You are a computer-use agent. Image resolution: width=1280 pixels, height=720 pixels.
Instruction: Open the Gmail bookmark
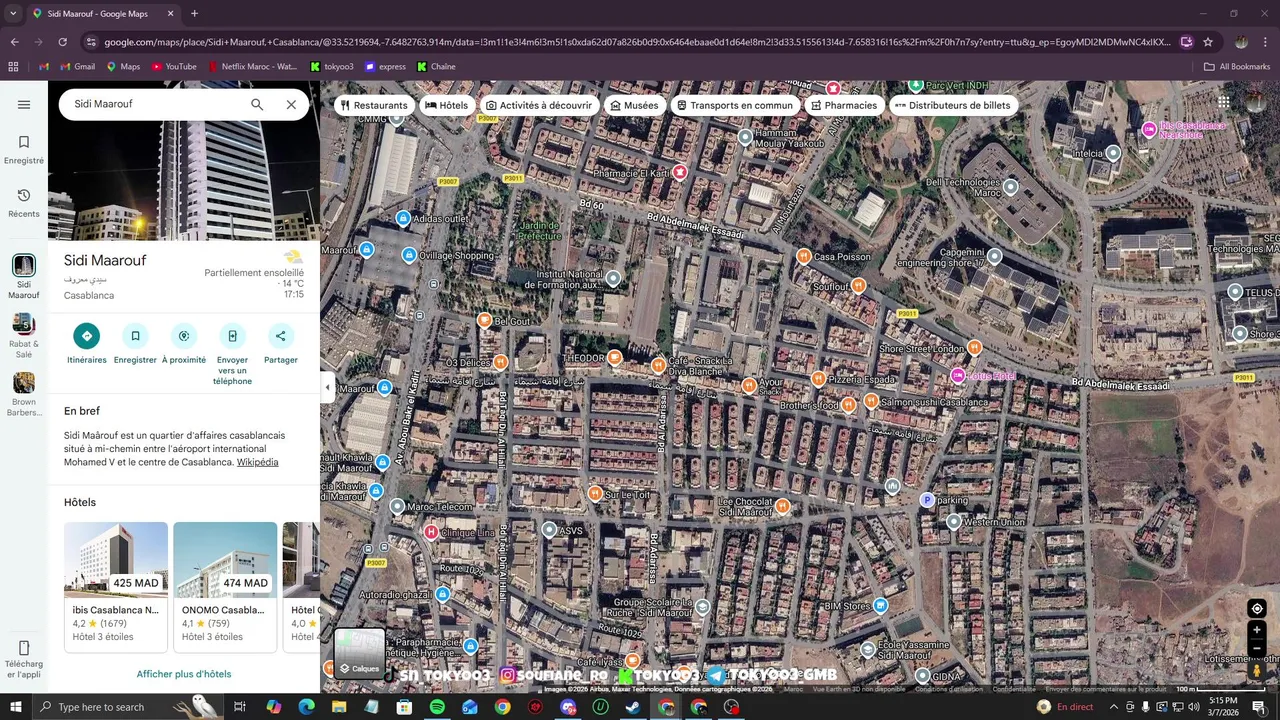pos(77,67)
